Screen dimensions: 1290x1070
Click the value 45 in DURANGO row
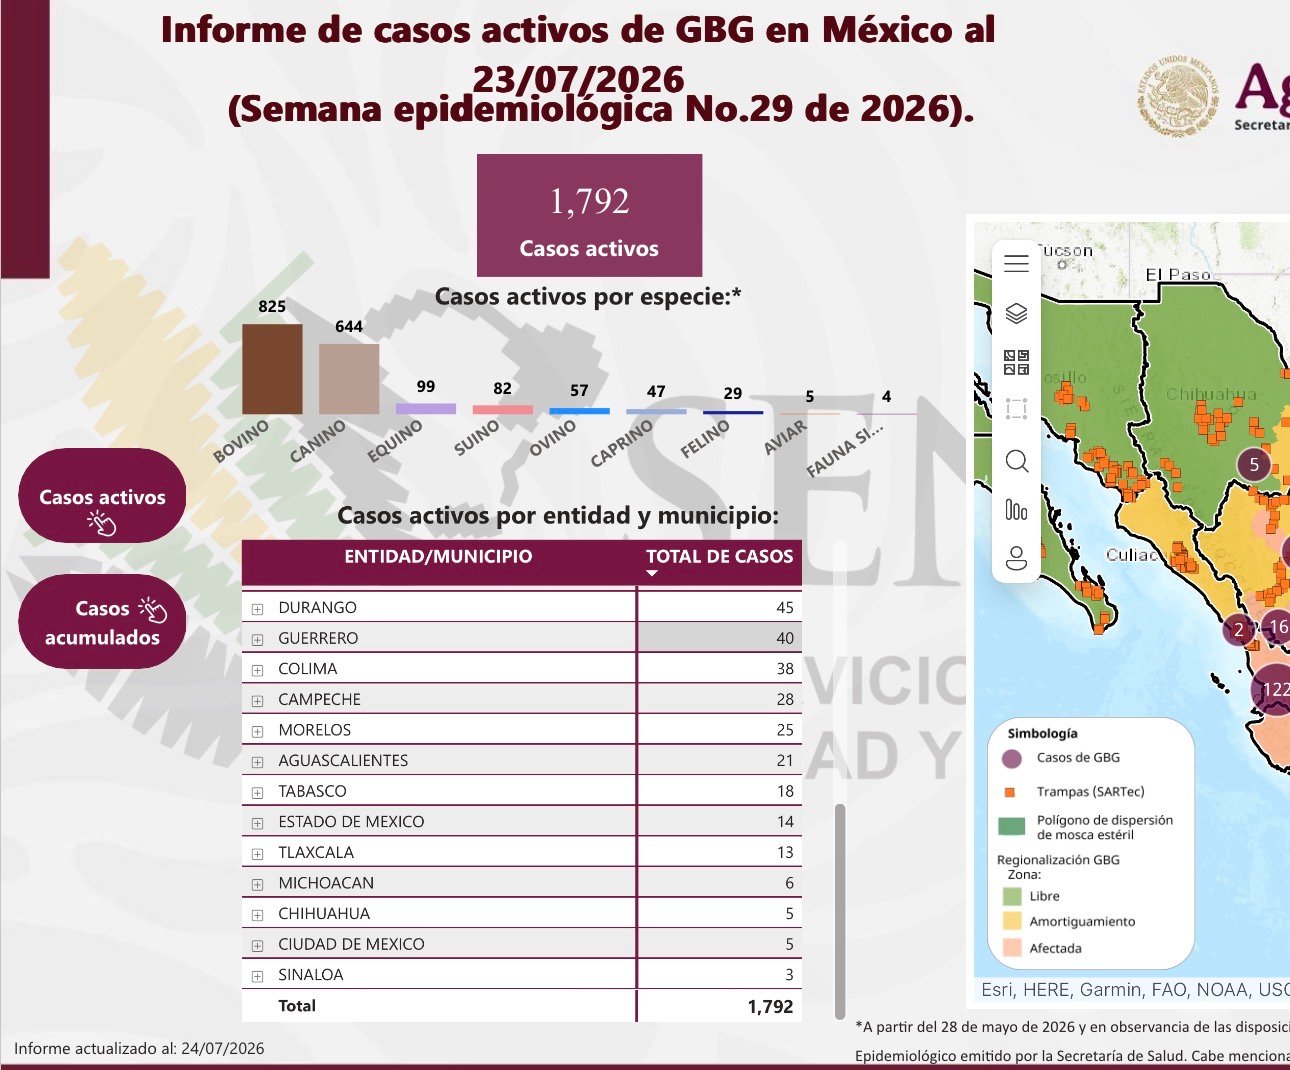pyautogui.click(x=785, y=608)
